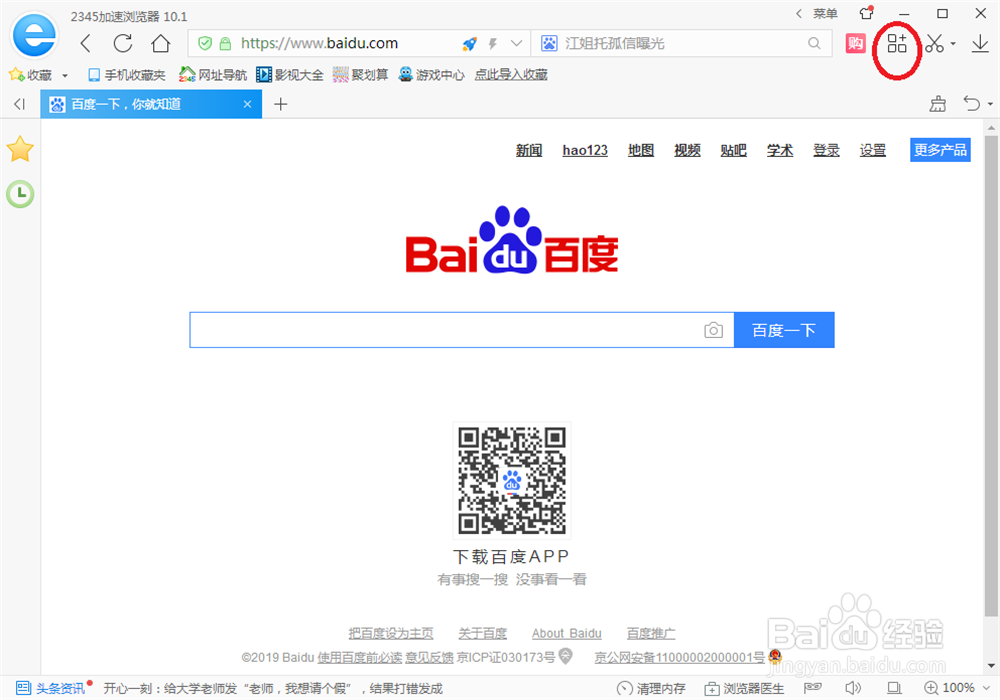This screenshot has height=700, width=1000.
Task: Open the downloads arrow icon
Action: point(980,43)
